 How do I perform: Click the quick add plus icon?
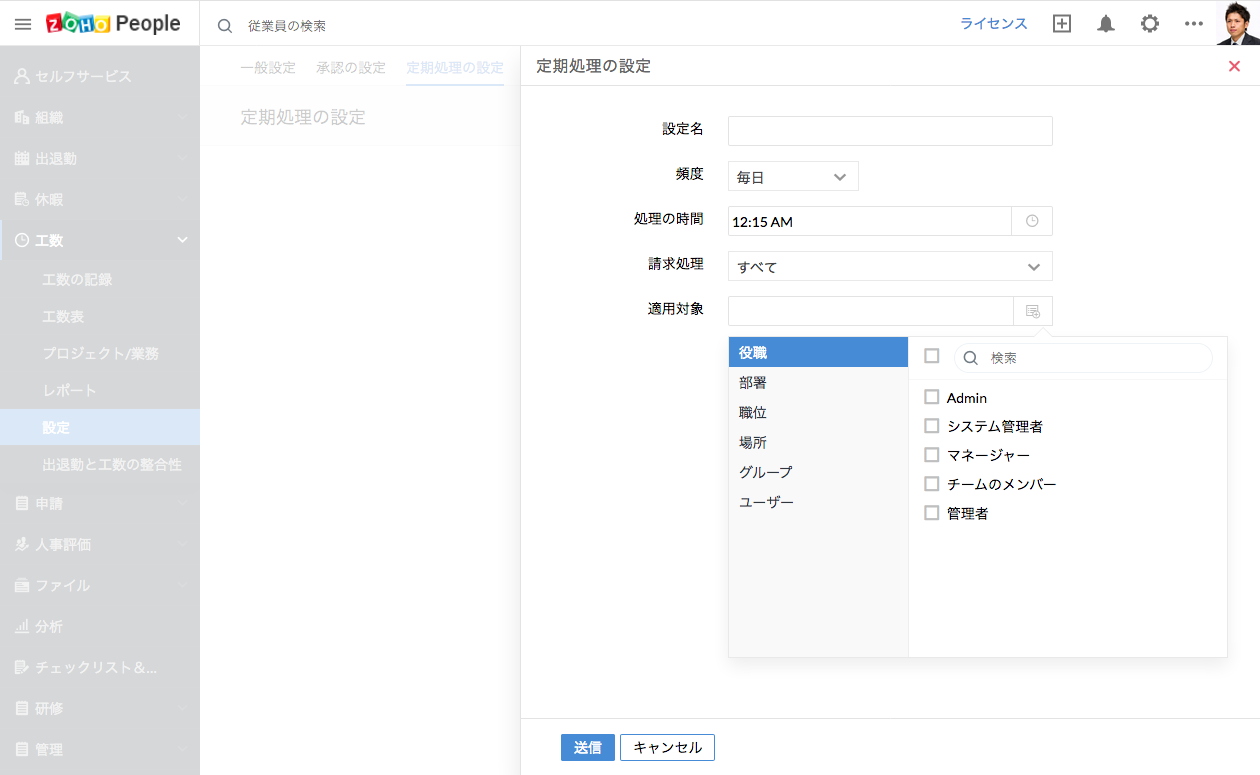coord(1062,24)
